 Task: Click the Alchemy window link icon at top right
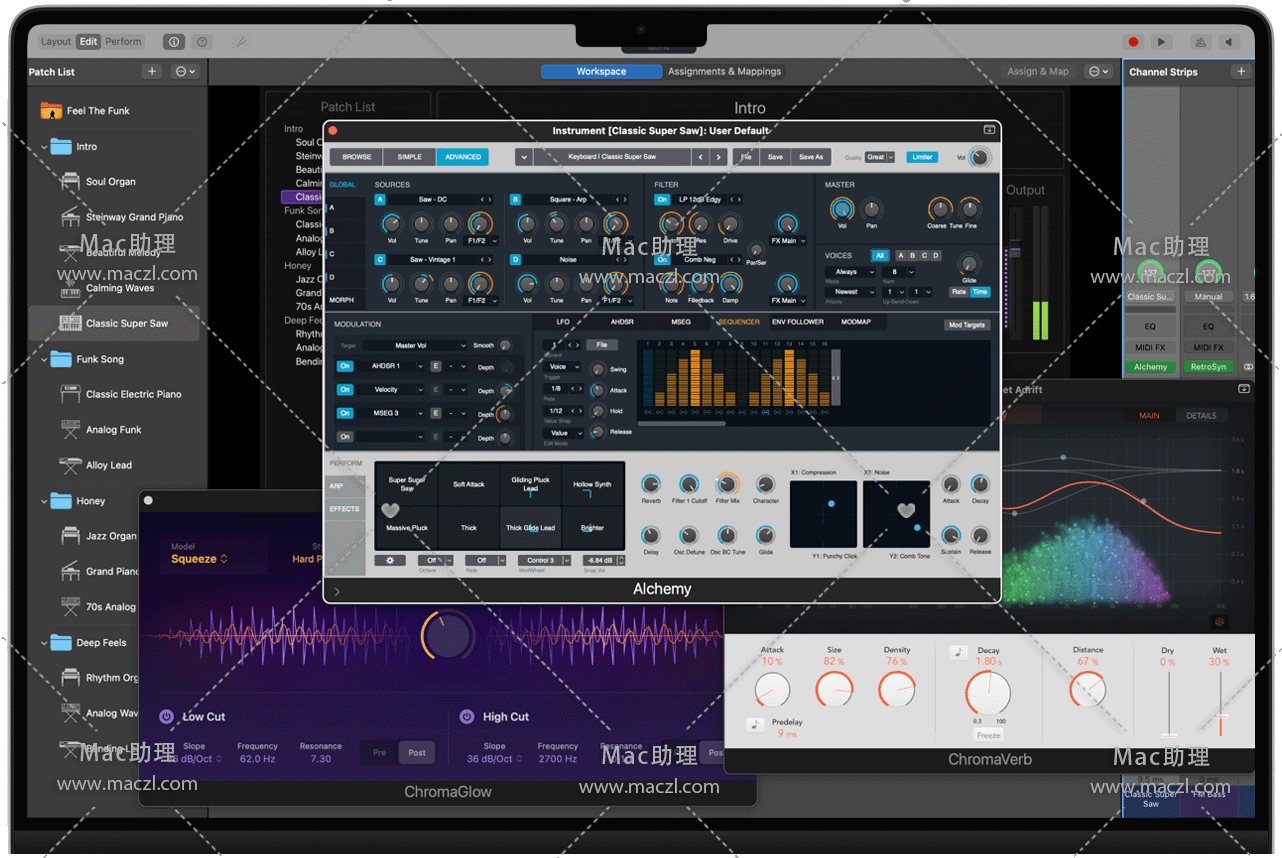coord(989,130)
